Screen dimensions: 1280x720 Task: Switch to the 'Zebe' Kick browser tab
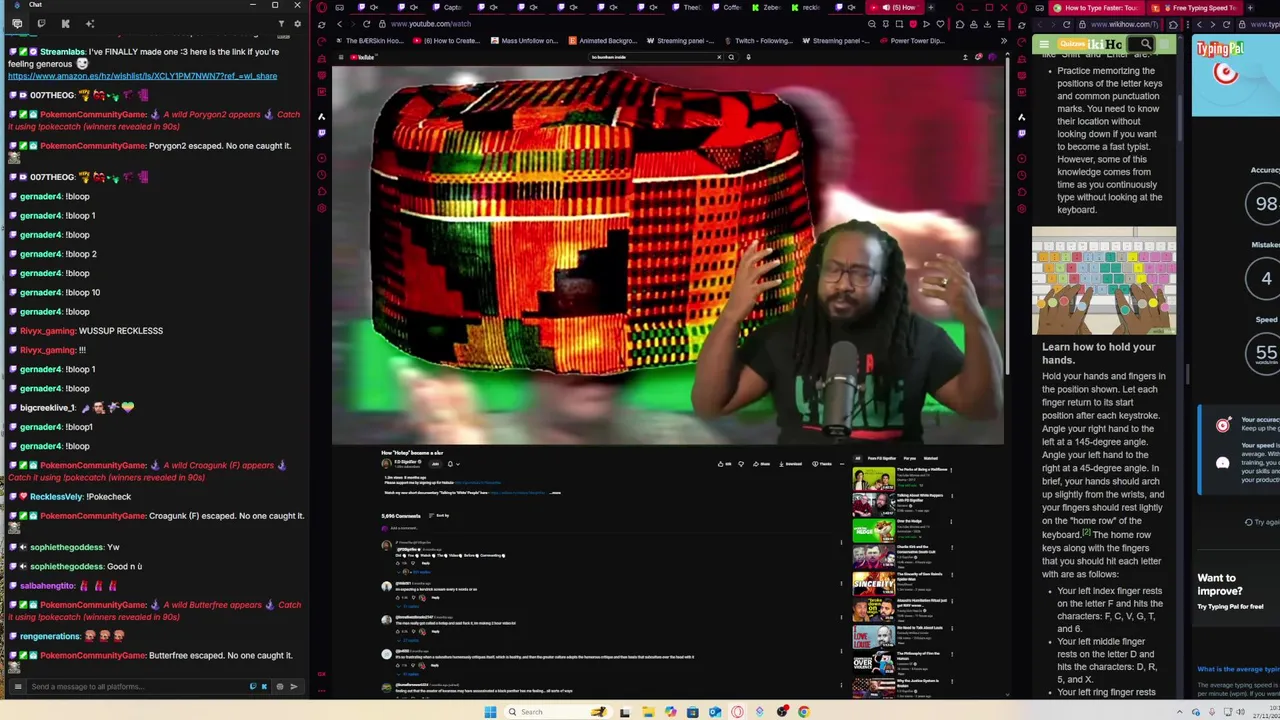[765, 8]
